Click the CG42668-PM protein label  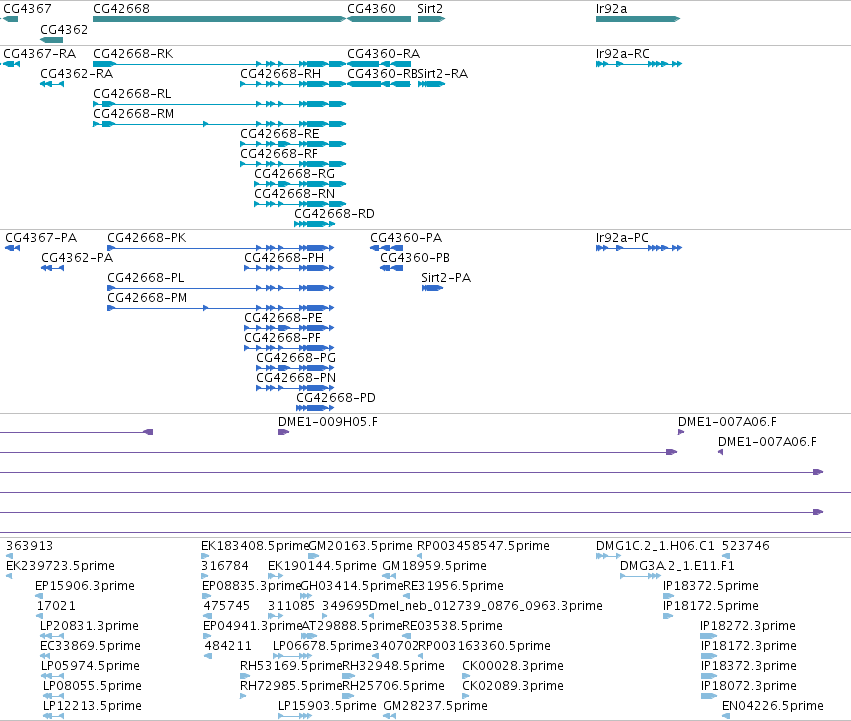point(147,298)
